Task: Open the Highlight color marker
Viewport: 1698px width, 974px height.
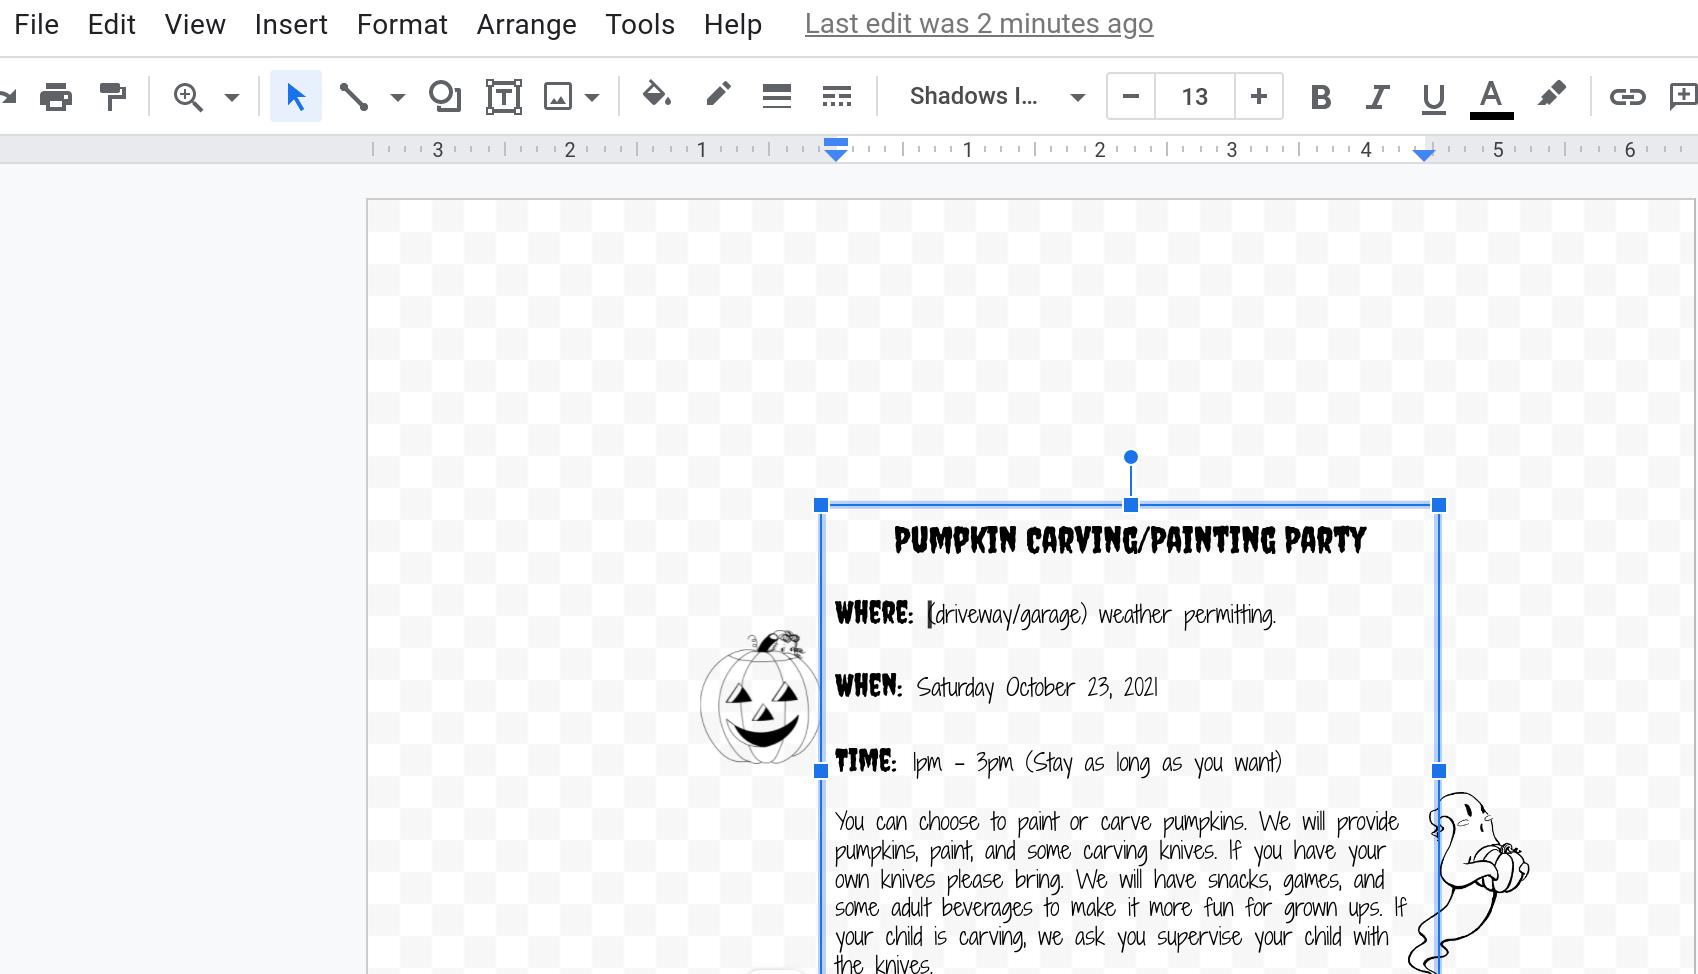Action: (1552, 95)
